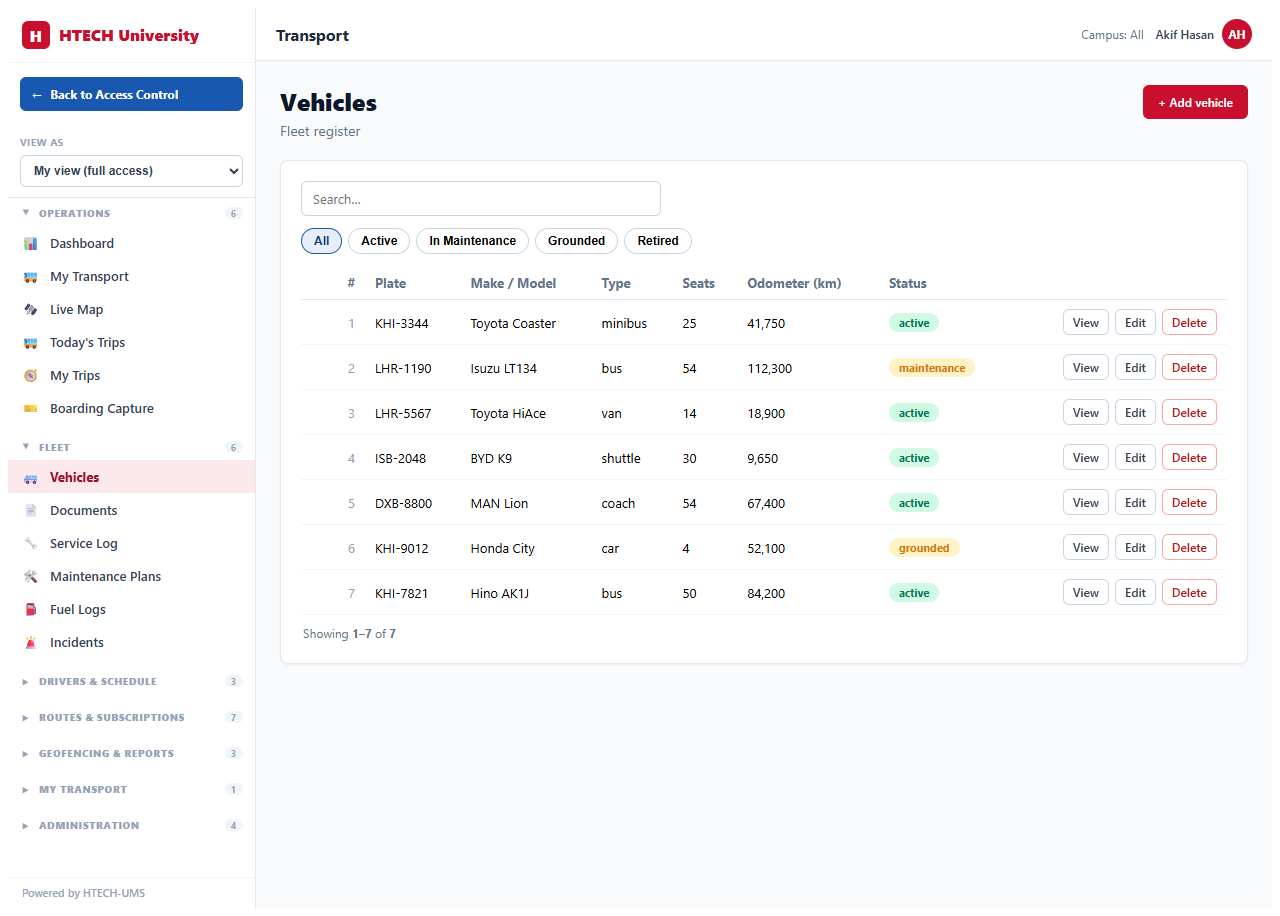Screen dimensions: 1280x916
Task: Edit vehicle LHR-1190
Action: [x=1135, y=368]
